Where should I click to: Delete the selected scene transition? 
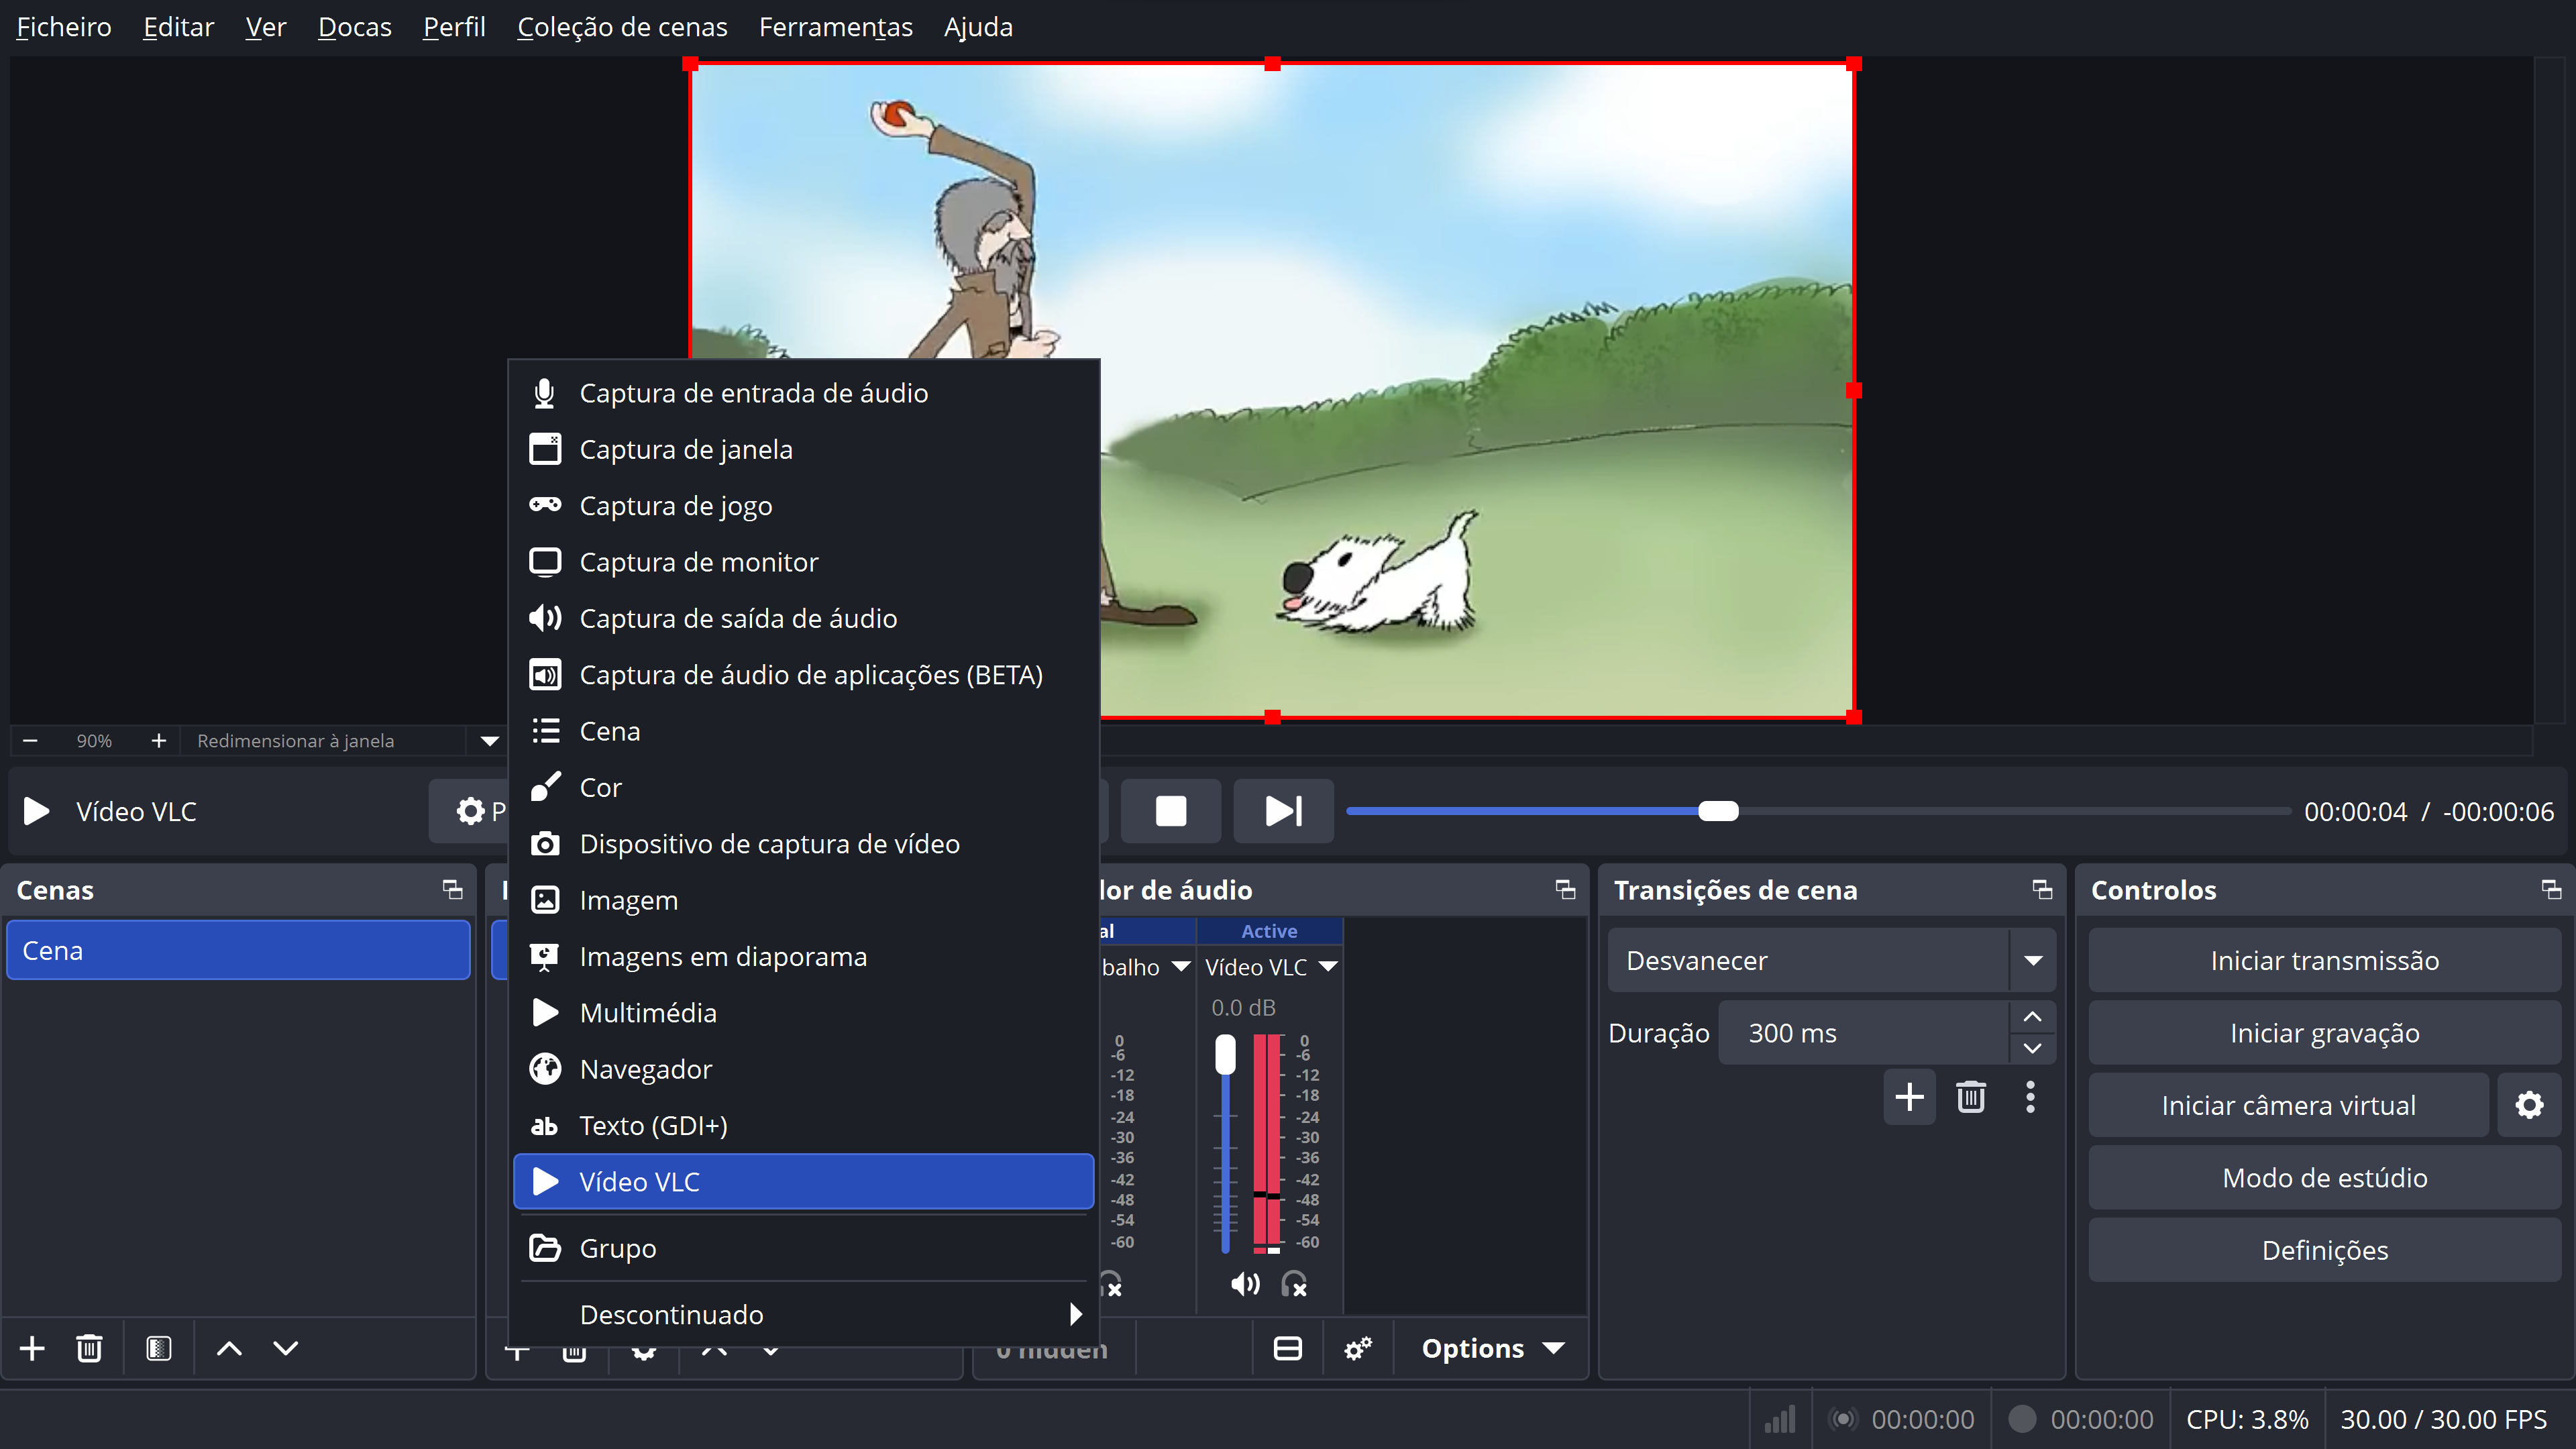(1970, 1097)
